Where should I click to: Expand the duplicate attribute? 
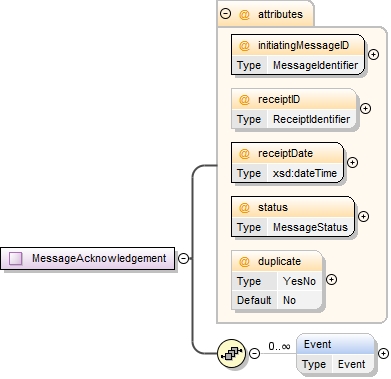click(331, 280)
